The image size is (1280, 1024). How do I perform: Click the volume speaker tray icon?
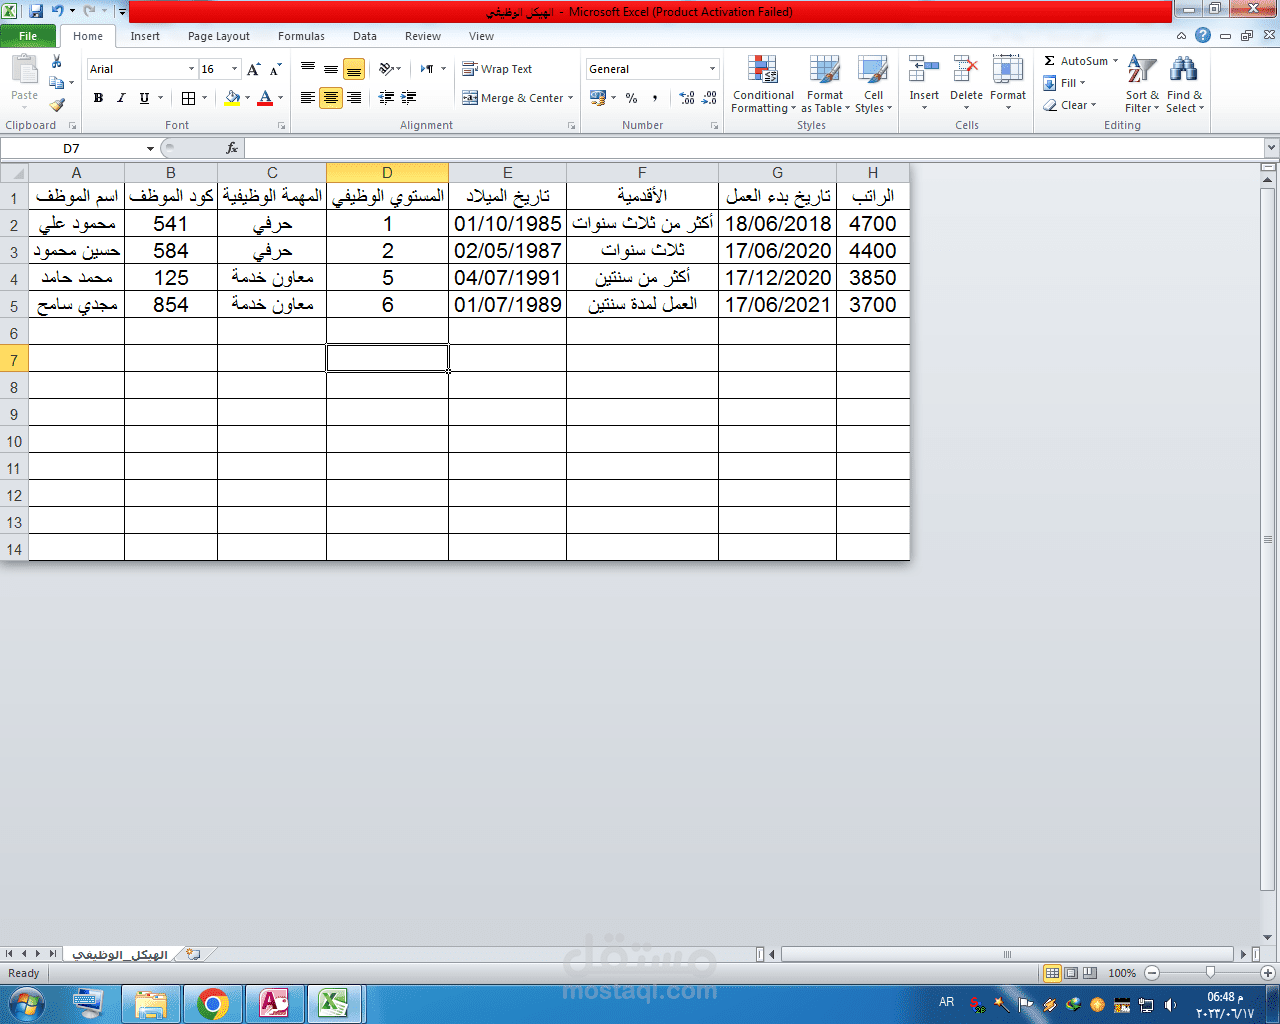(x=1171, y=1005)
